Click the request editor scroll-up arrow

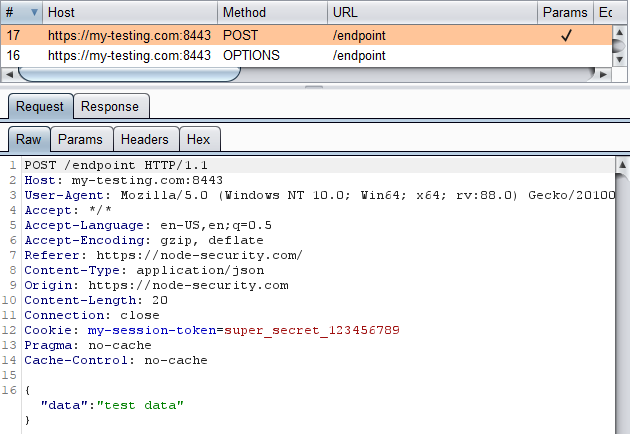tap(621, 163)
